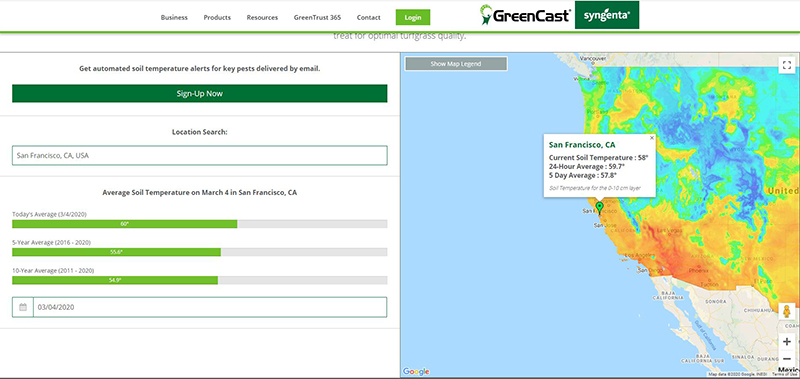The image size is (800, 379).
Task: Open the Resources menu
Action: click(x=262, y=17)
